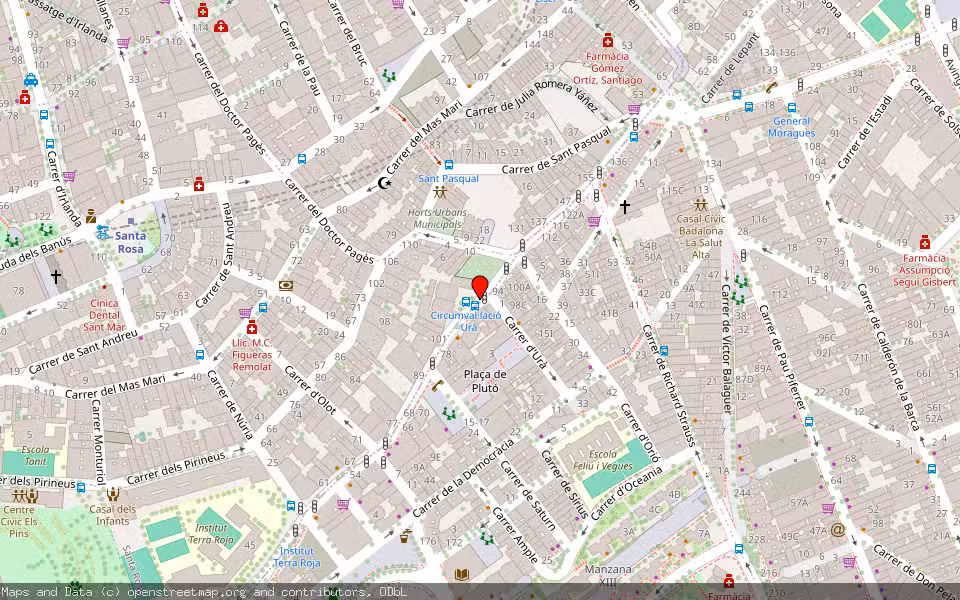
Task: Click the pharmacy icon above Llic. M.C. Figueras Remolat
Action: pyautogui.click(x=251, y=328)
